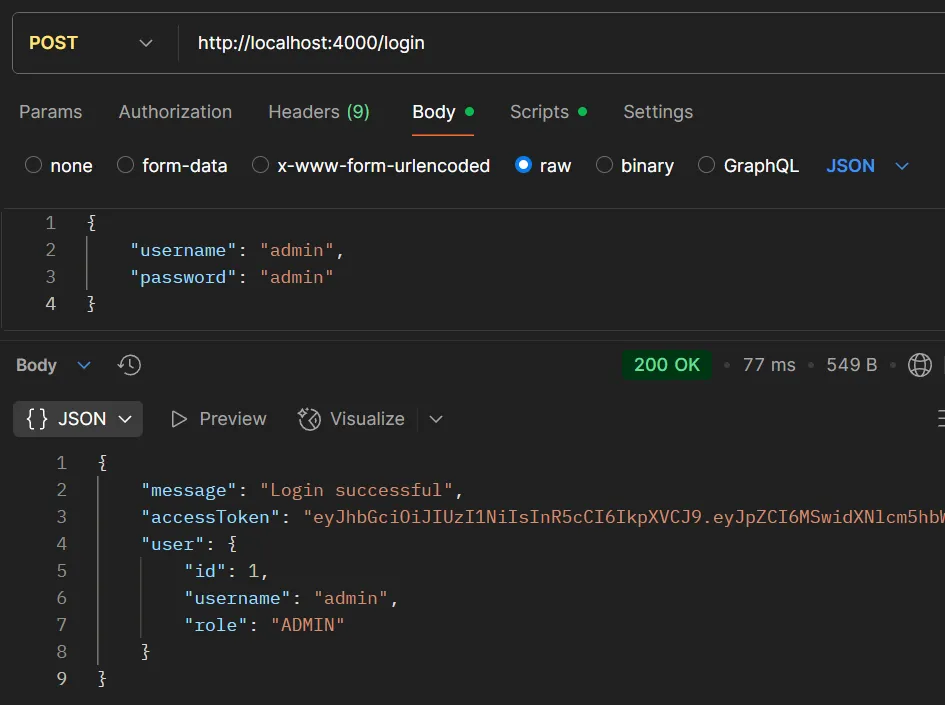Open the chevron next to Visualize
The height and width of the screenshot is (705, 945).
[x=435, y=420]
